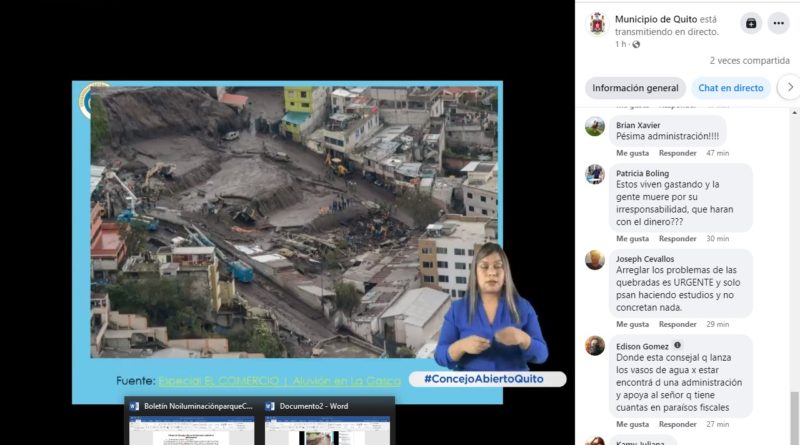Open El Comercio source link in slide

280,381
